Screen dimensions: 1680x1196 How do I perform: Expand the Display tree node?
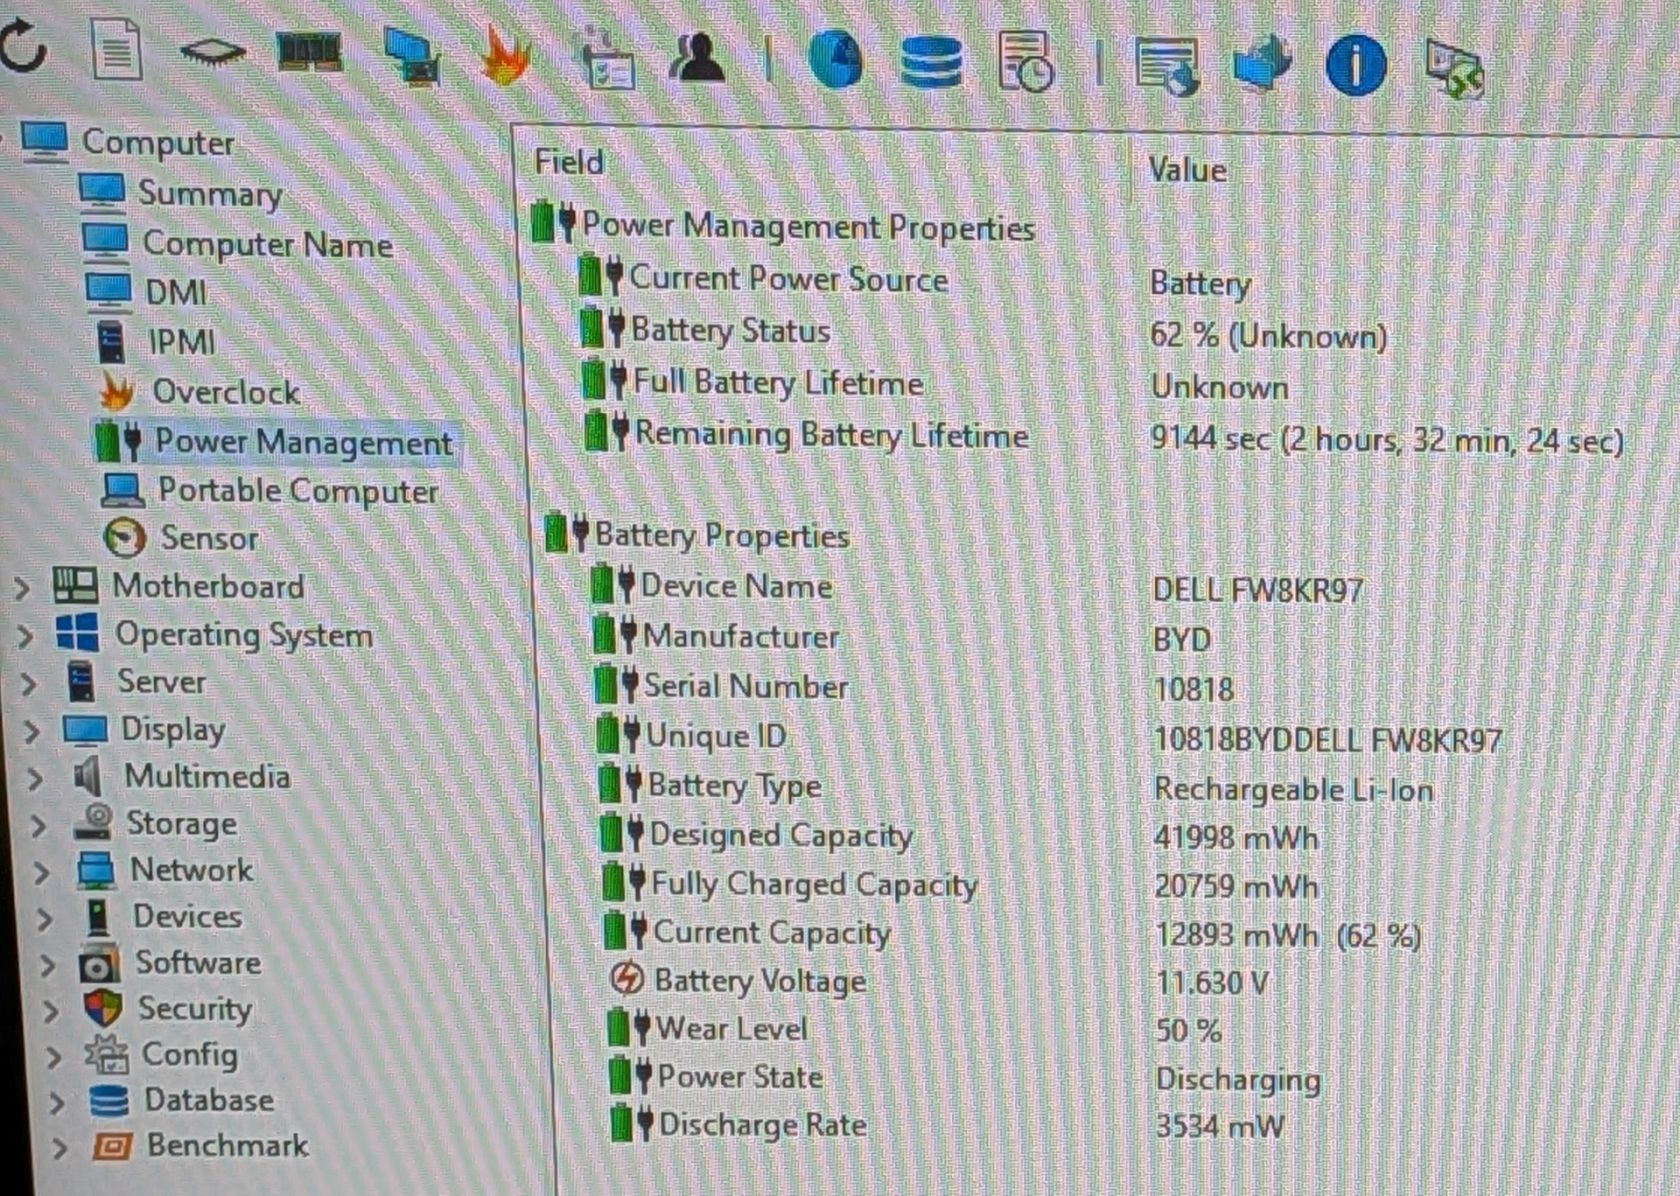coord(31,731)
